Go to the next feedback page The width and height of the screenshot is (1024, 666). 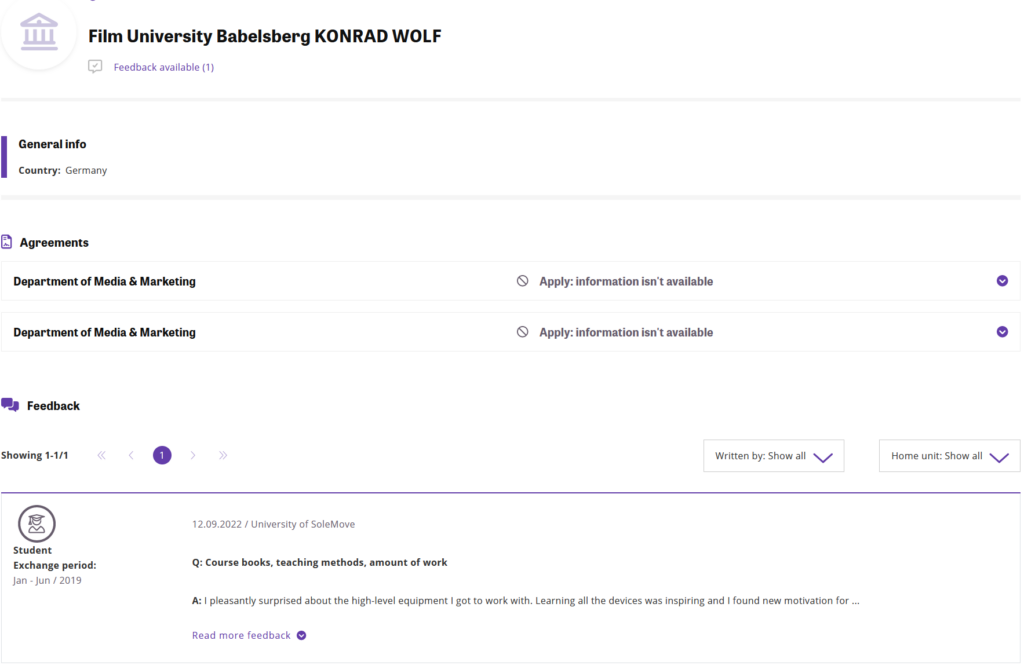[193, 455]
